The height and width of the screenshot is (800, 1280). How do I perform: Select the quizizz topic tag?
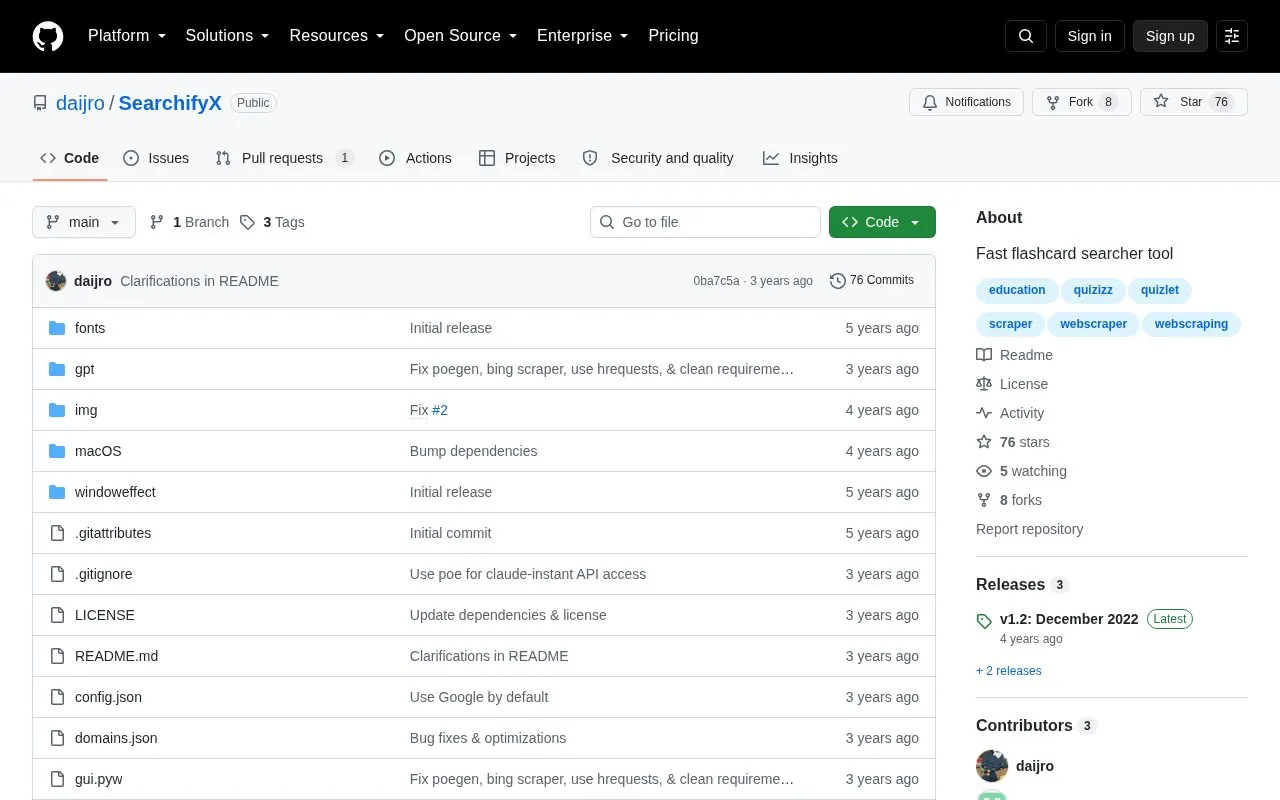coord(1093,290)
